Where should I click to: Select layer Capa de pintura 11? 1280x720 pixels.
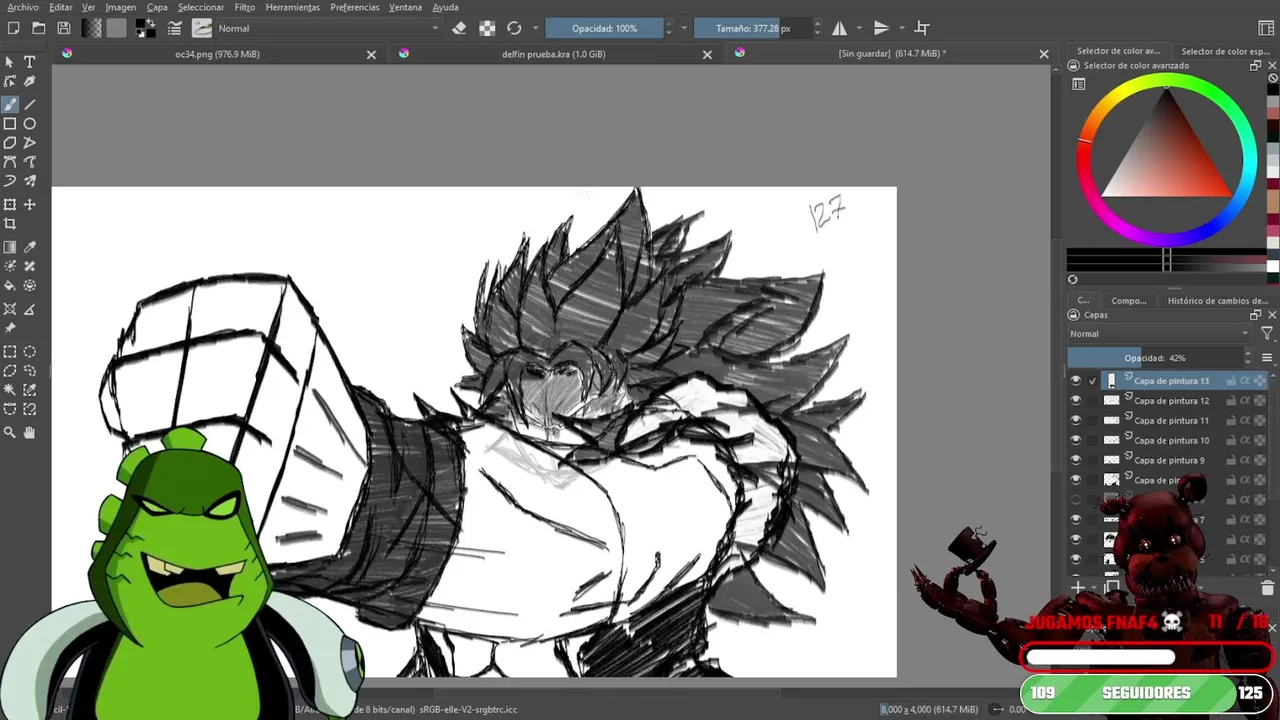(1171, 421)
